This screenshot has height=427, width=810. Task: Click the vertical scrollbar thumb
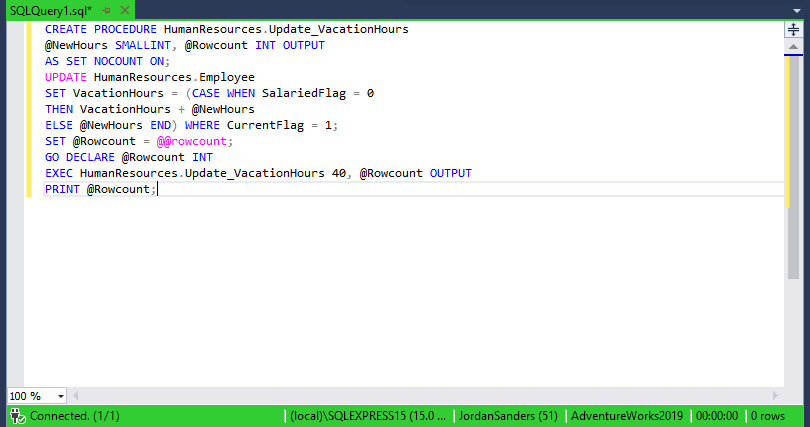point(793,168)
